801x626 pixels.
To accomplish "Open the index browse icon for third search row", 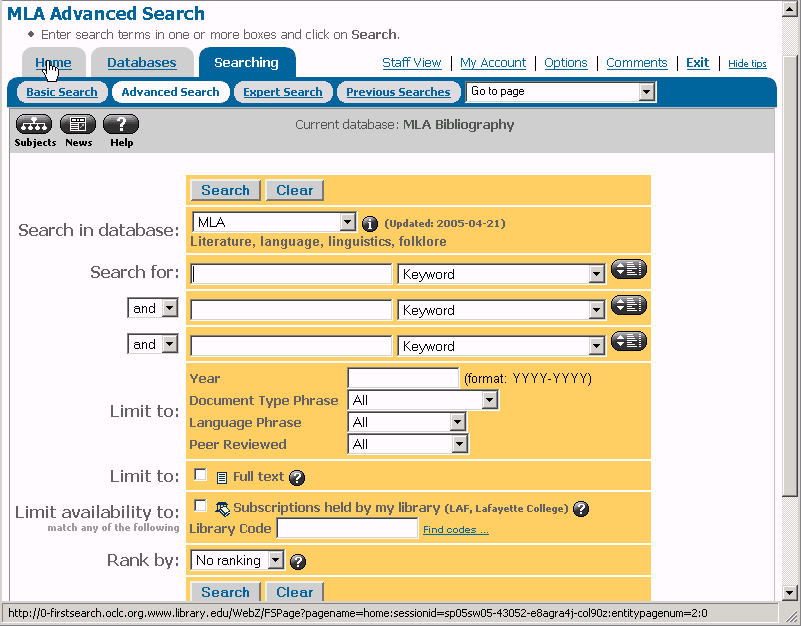I will pyautogui.click(x=629, y=341).
